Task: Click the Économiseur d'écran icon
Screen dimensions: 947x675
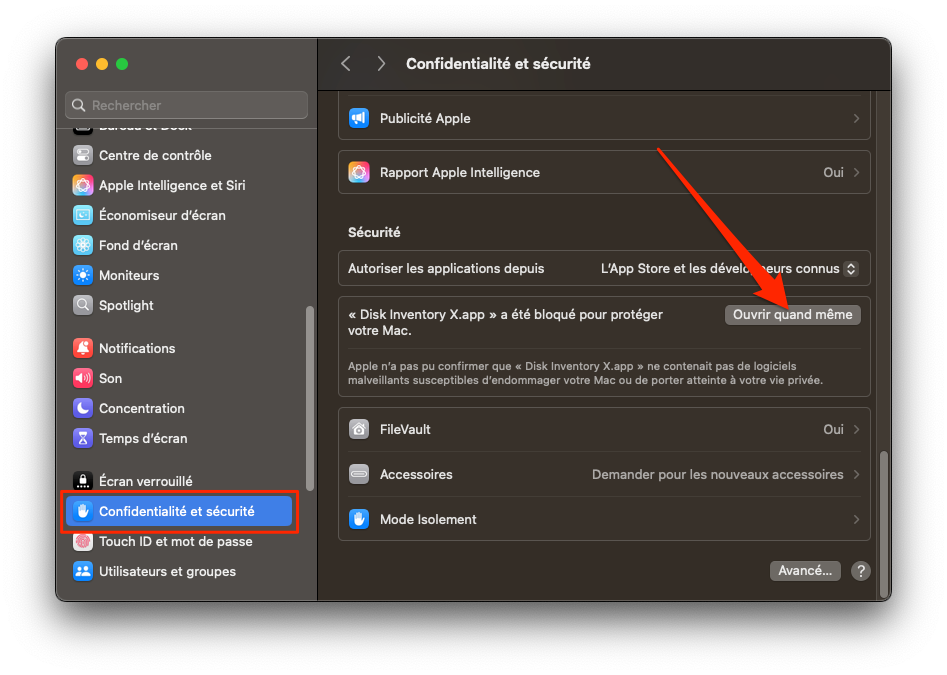Action: coord(83,215)
